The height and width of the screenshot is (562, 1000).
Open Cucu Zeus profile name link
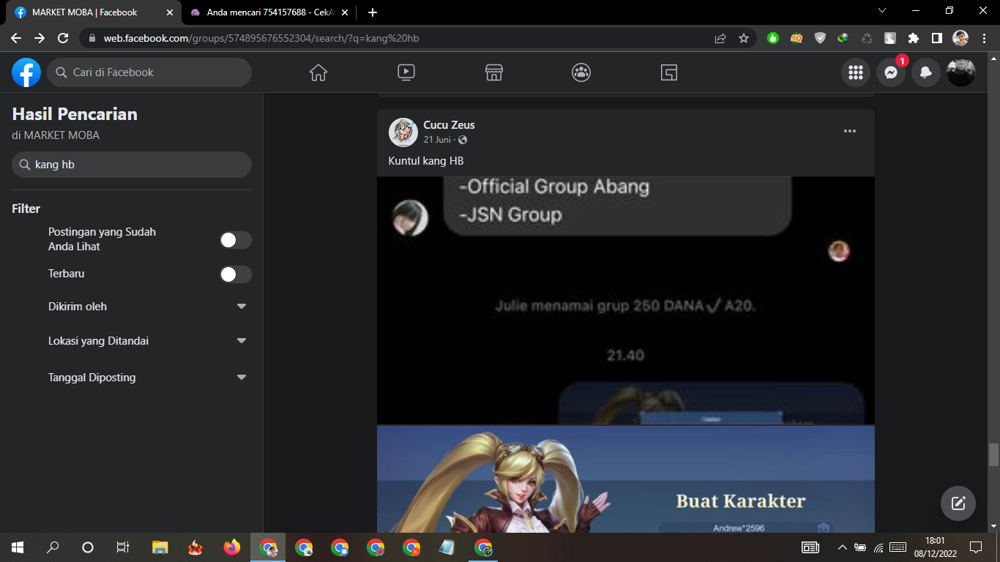tap(449, 125)
